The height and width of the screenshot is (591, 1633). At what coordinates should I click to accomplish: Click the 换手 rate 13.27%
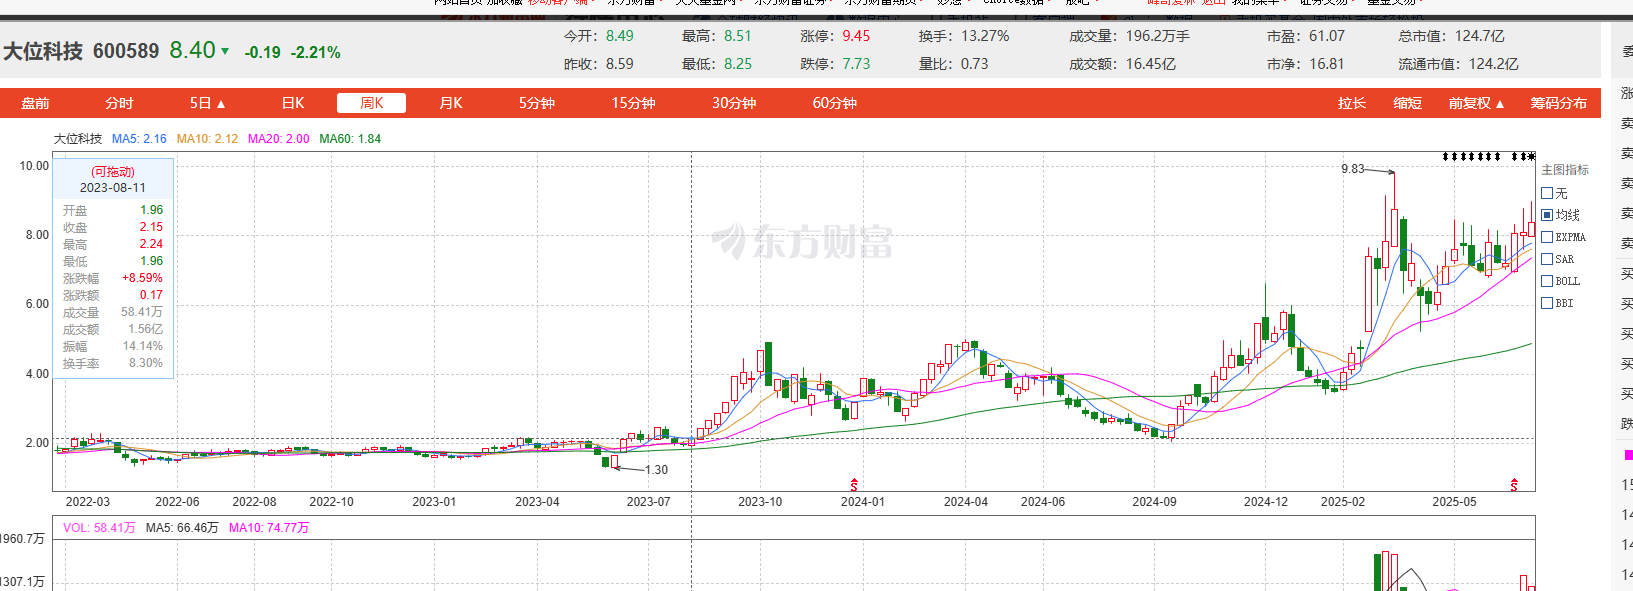tap(985, 36)
